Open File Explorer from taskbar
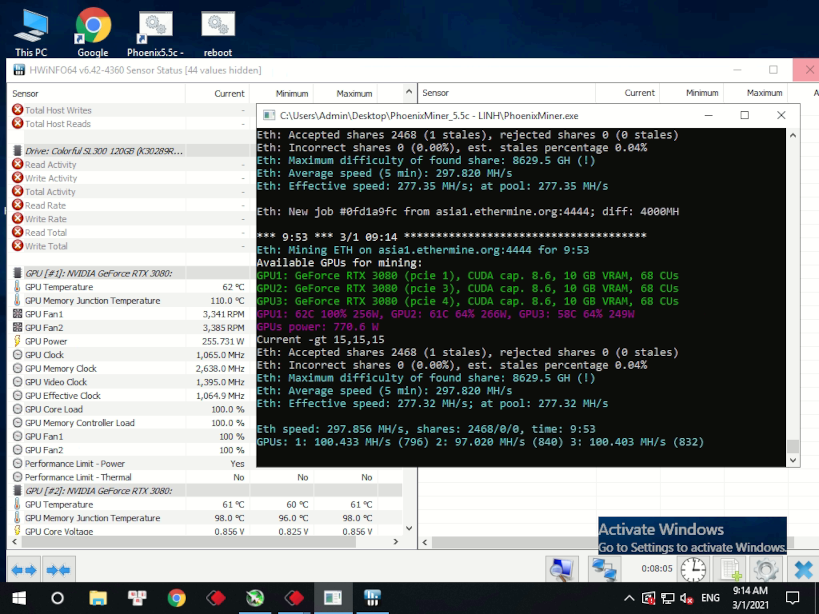This screenshot has width=819, height=614. (x=98, y=598)
